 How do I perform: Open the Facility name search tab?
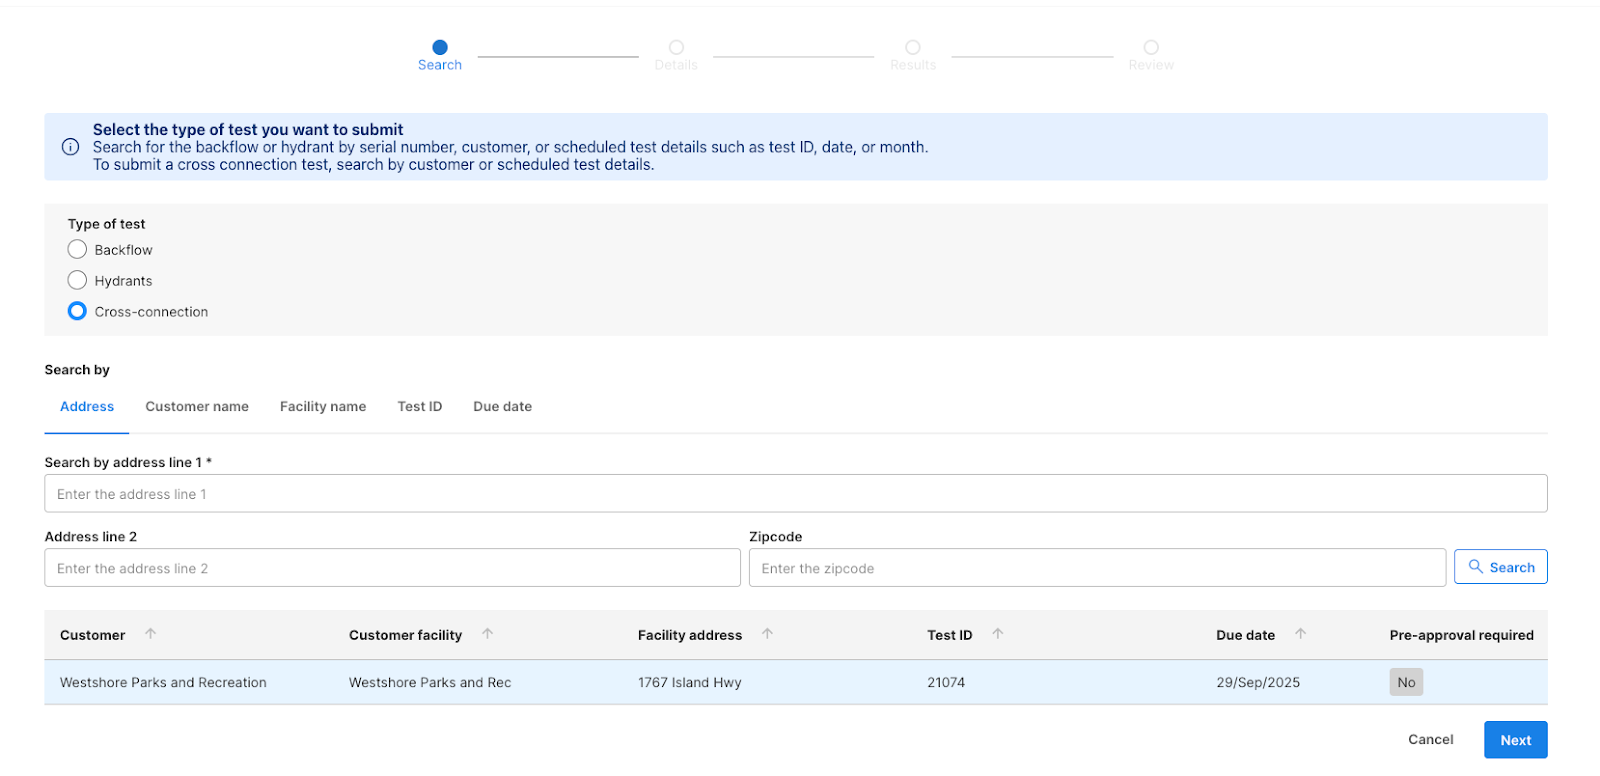[x=323, y=407]
